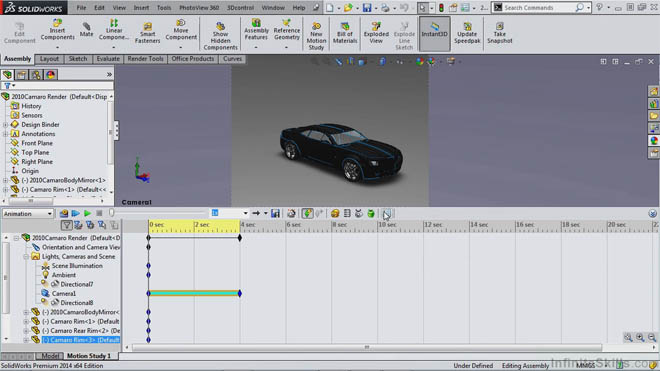Open the File menu

pos(81,8)
